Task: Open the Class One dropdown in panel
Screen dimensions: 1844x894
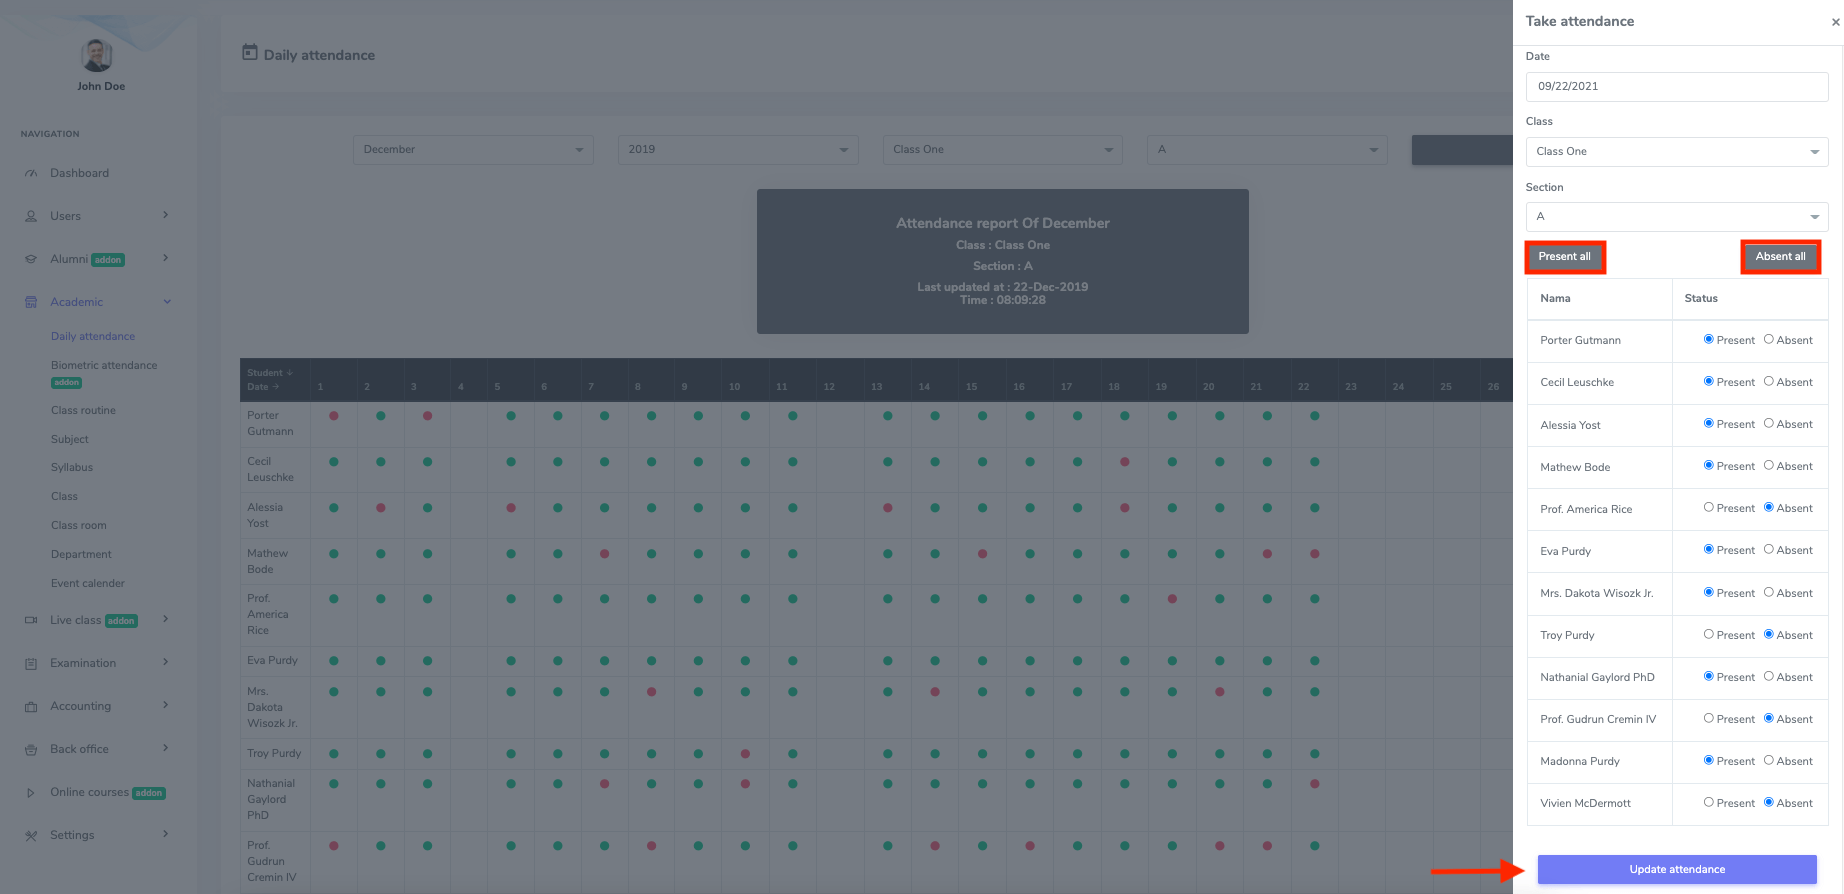Action: (x=1677, y=152)
